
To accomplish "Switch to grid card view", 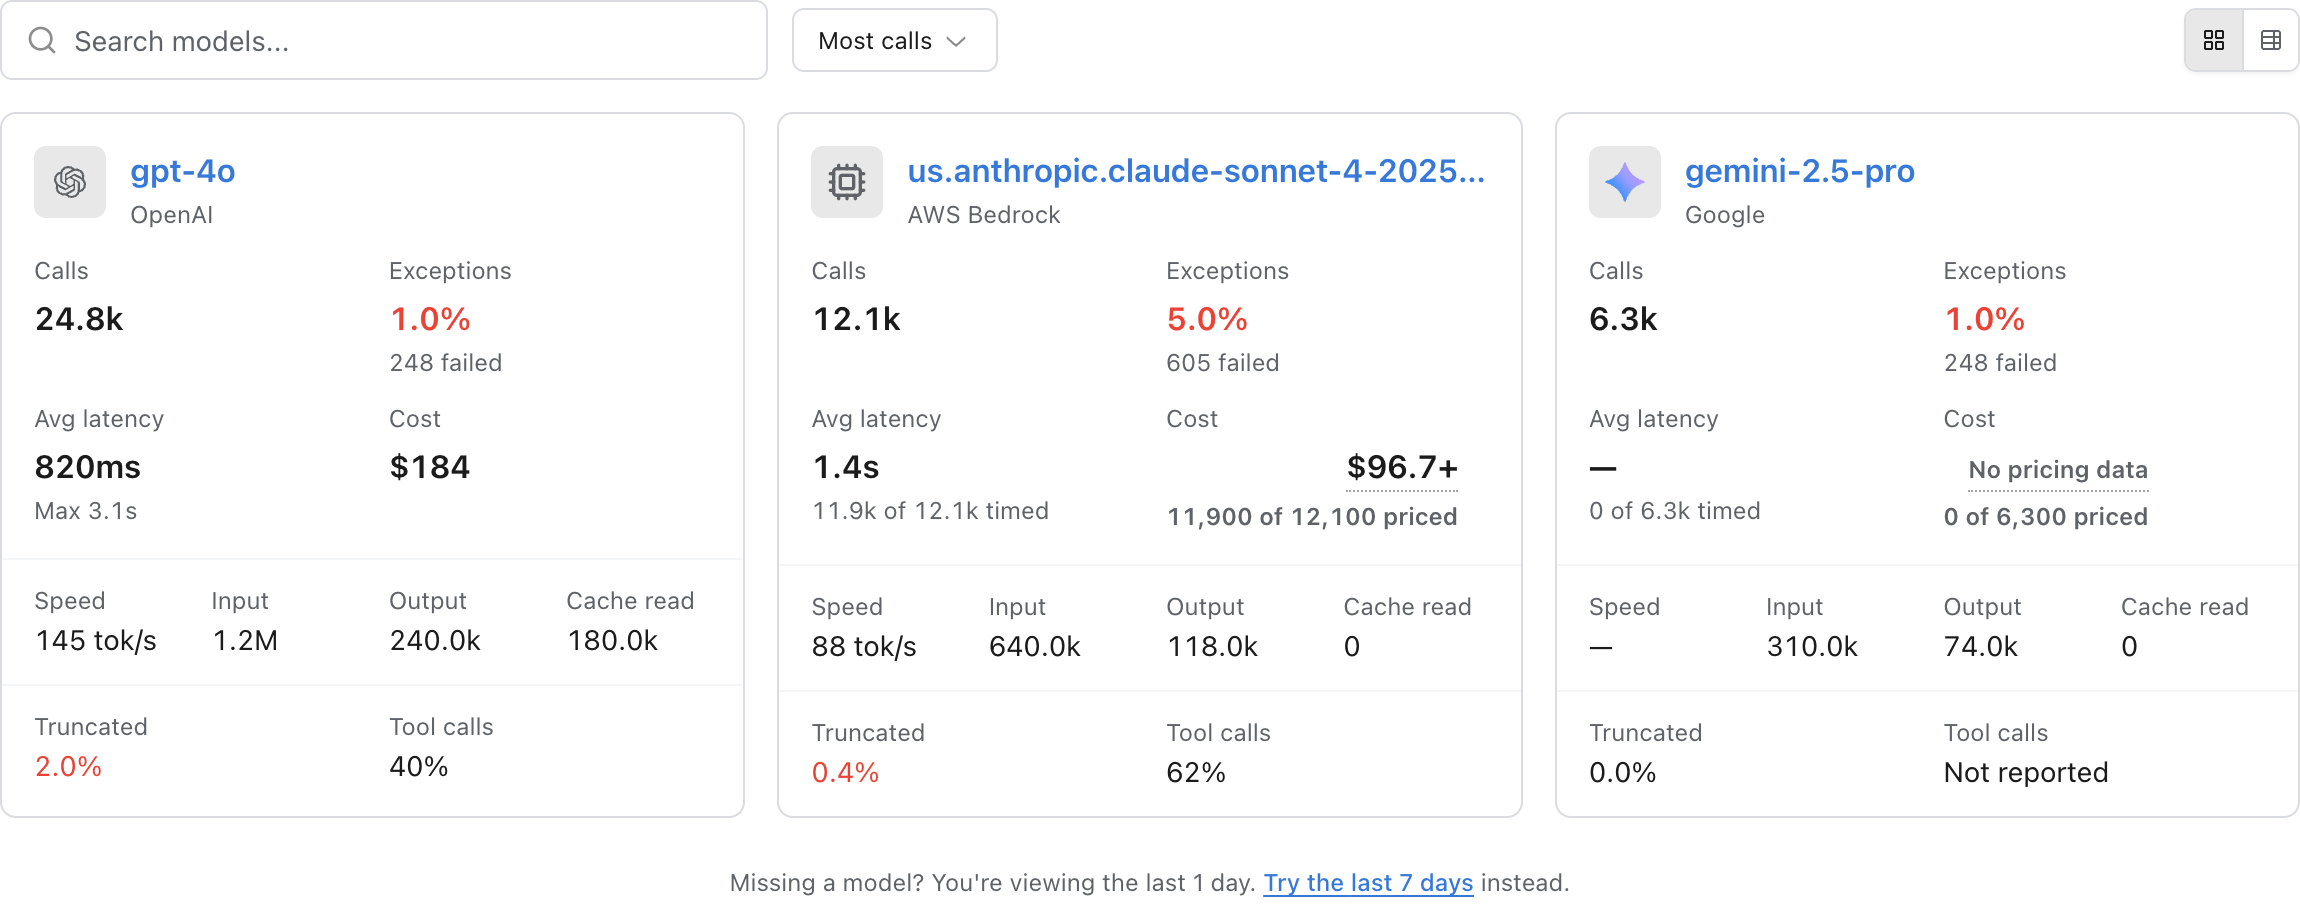I will (2214, 41).
